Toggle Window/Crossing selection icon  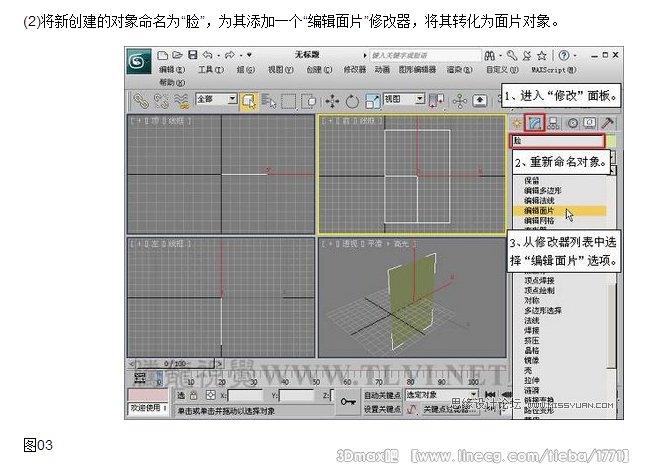coord(309,101)
